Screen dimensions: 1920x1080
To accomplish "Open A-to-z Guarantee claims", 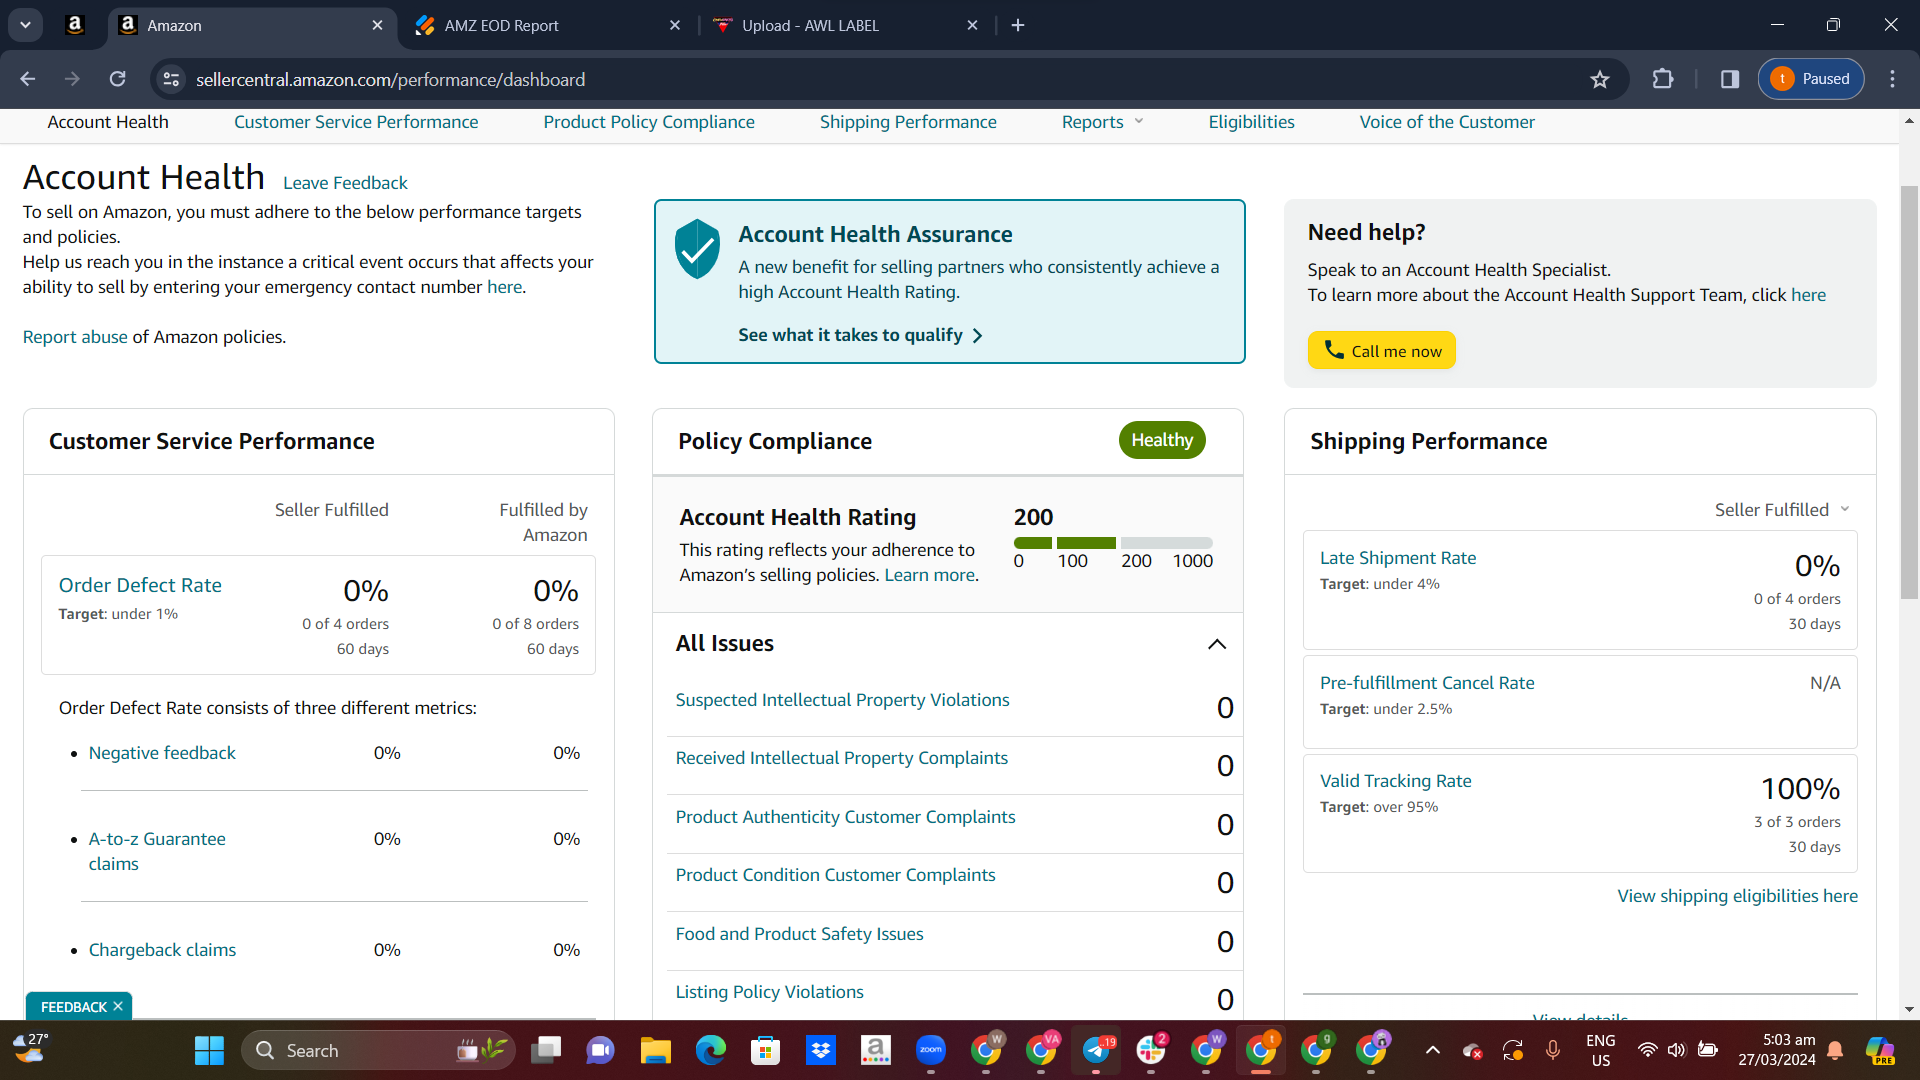I will [x=157, y=851].
